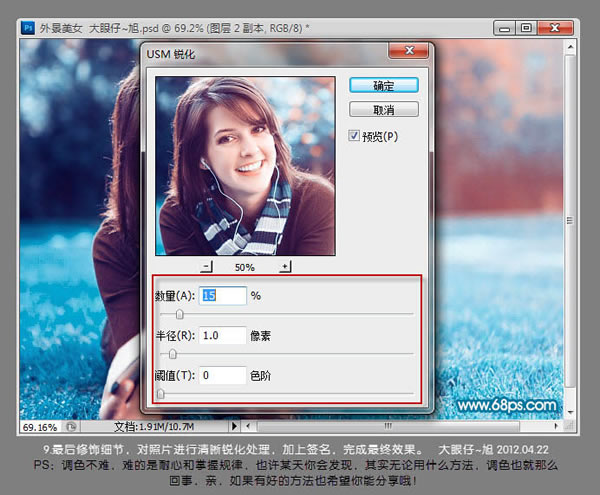Click the Photoshop Ps icon in the title bar
600x495 pixels.
28,28
